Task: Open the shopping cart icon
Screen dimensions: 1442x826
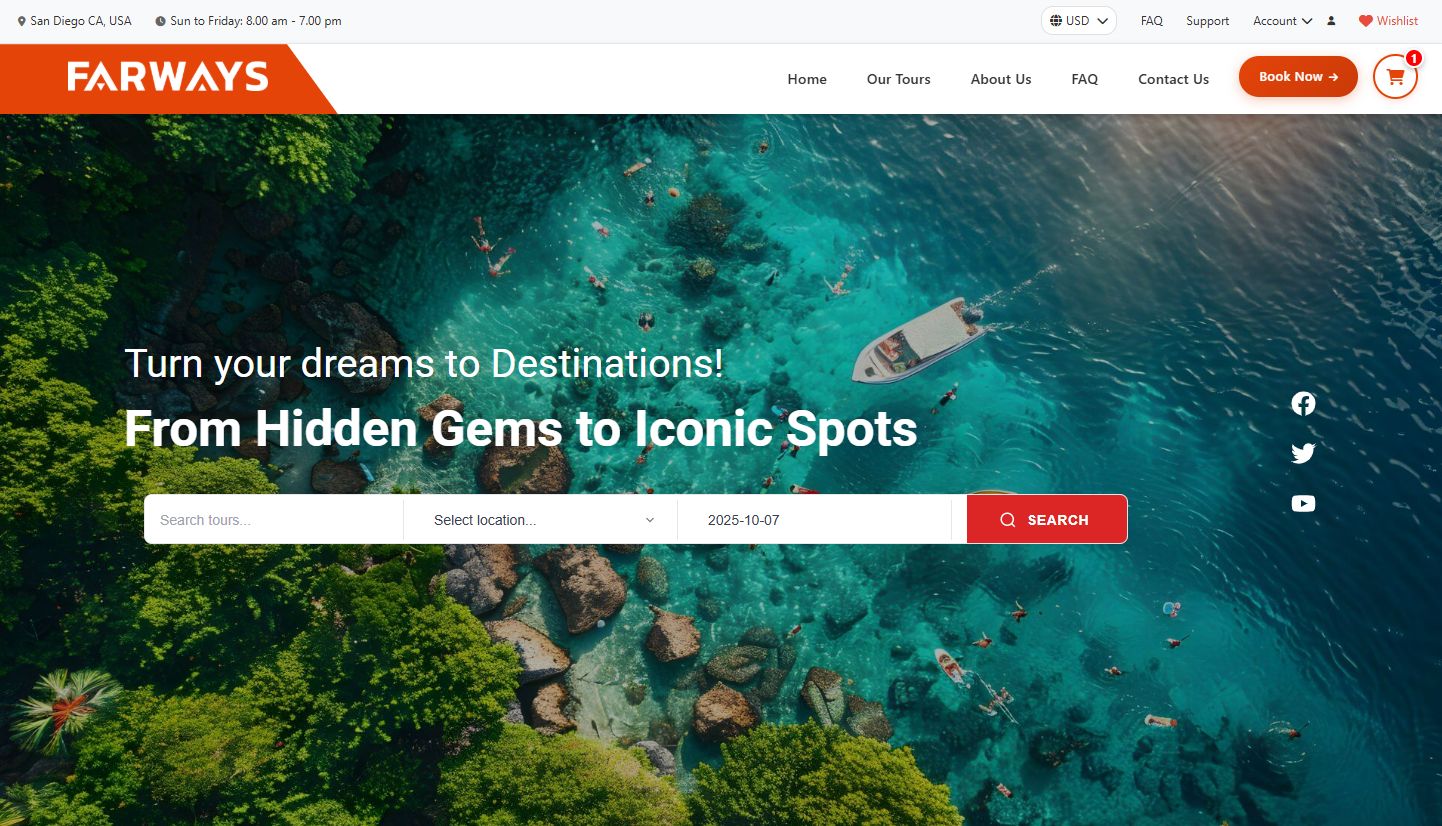Action: (x=1395, y=77)
